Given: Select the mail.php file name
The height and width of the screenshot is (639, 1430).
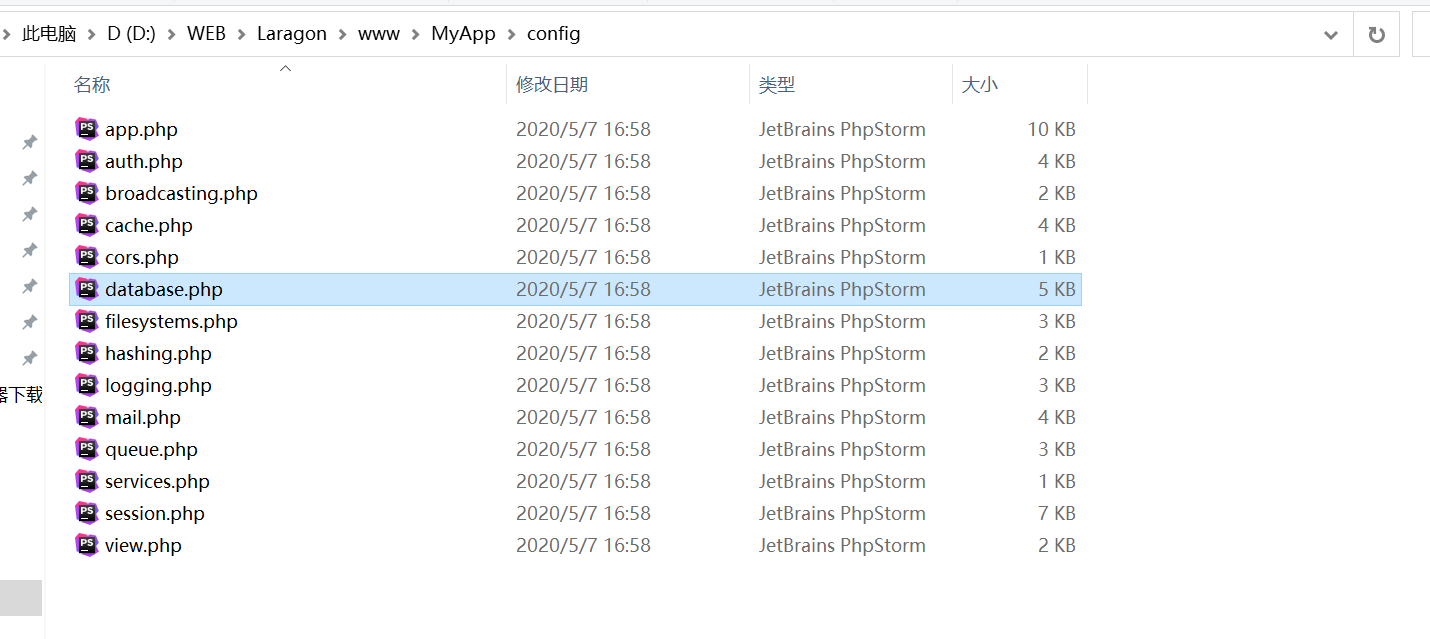Looking at the screenshot, I should tap(143, 417).
